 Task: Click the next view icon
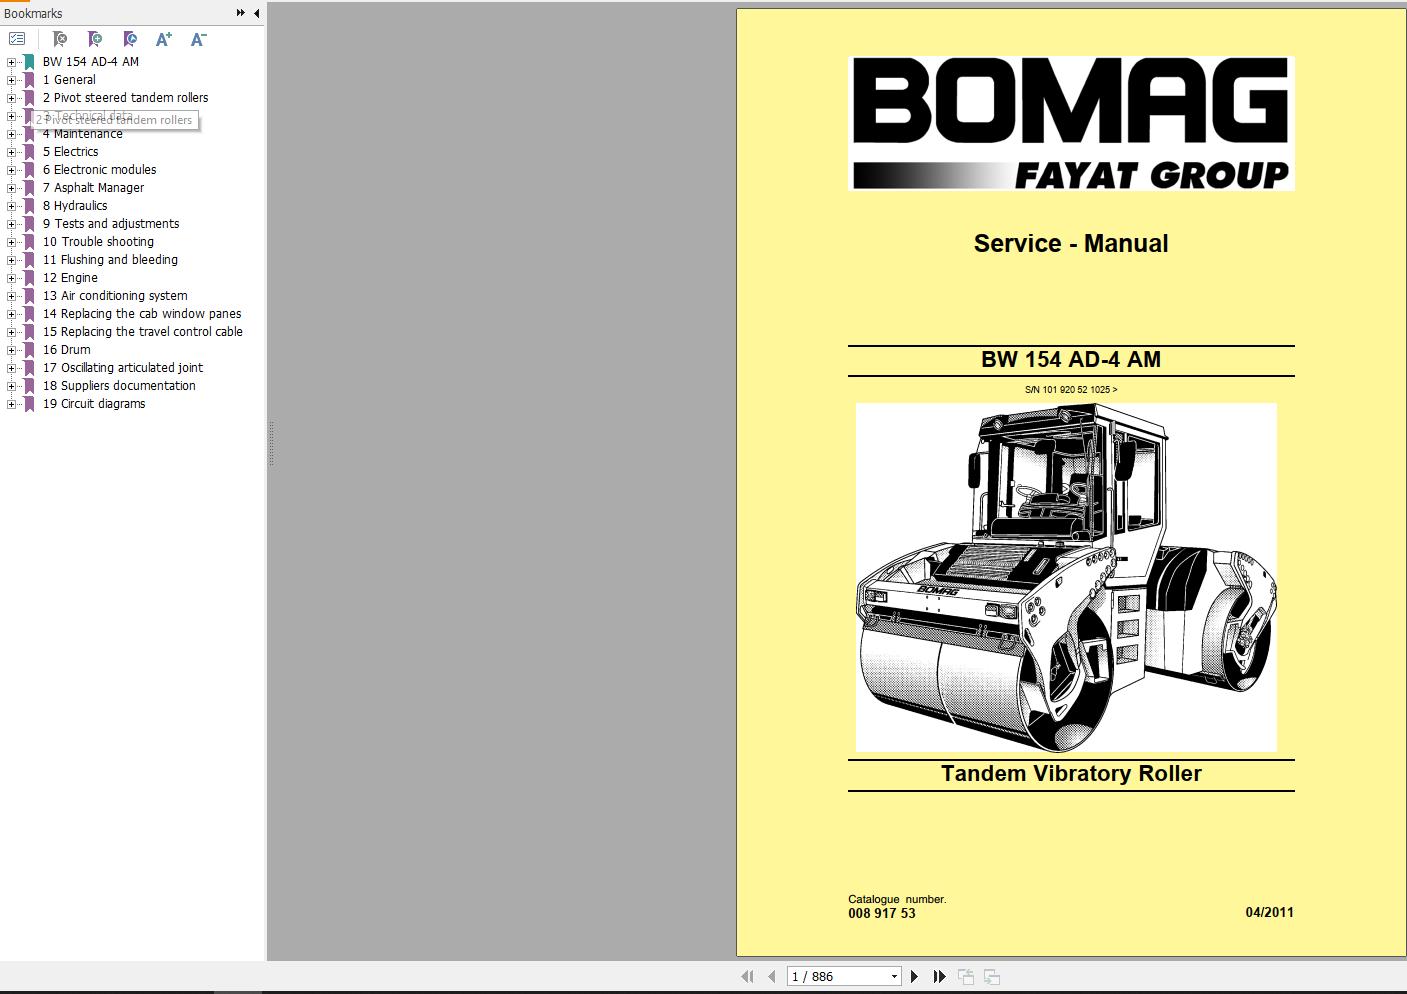point(992,976)
